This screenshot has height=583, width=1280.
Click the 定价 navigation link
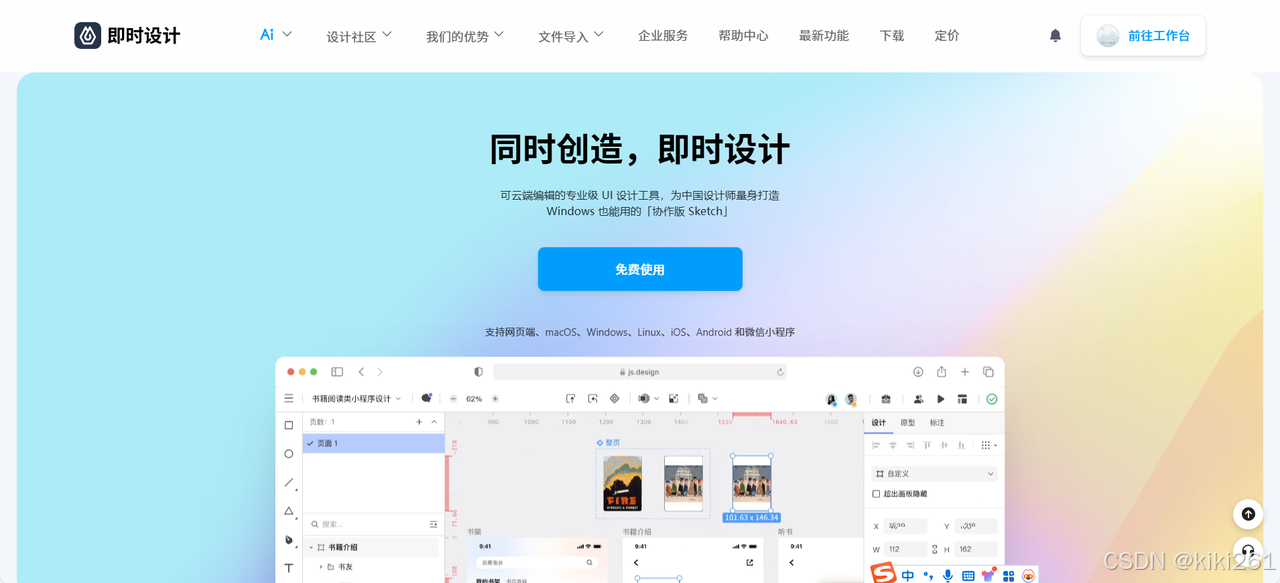pyautogui.click(x=947, y=36)
